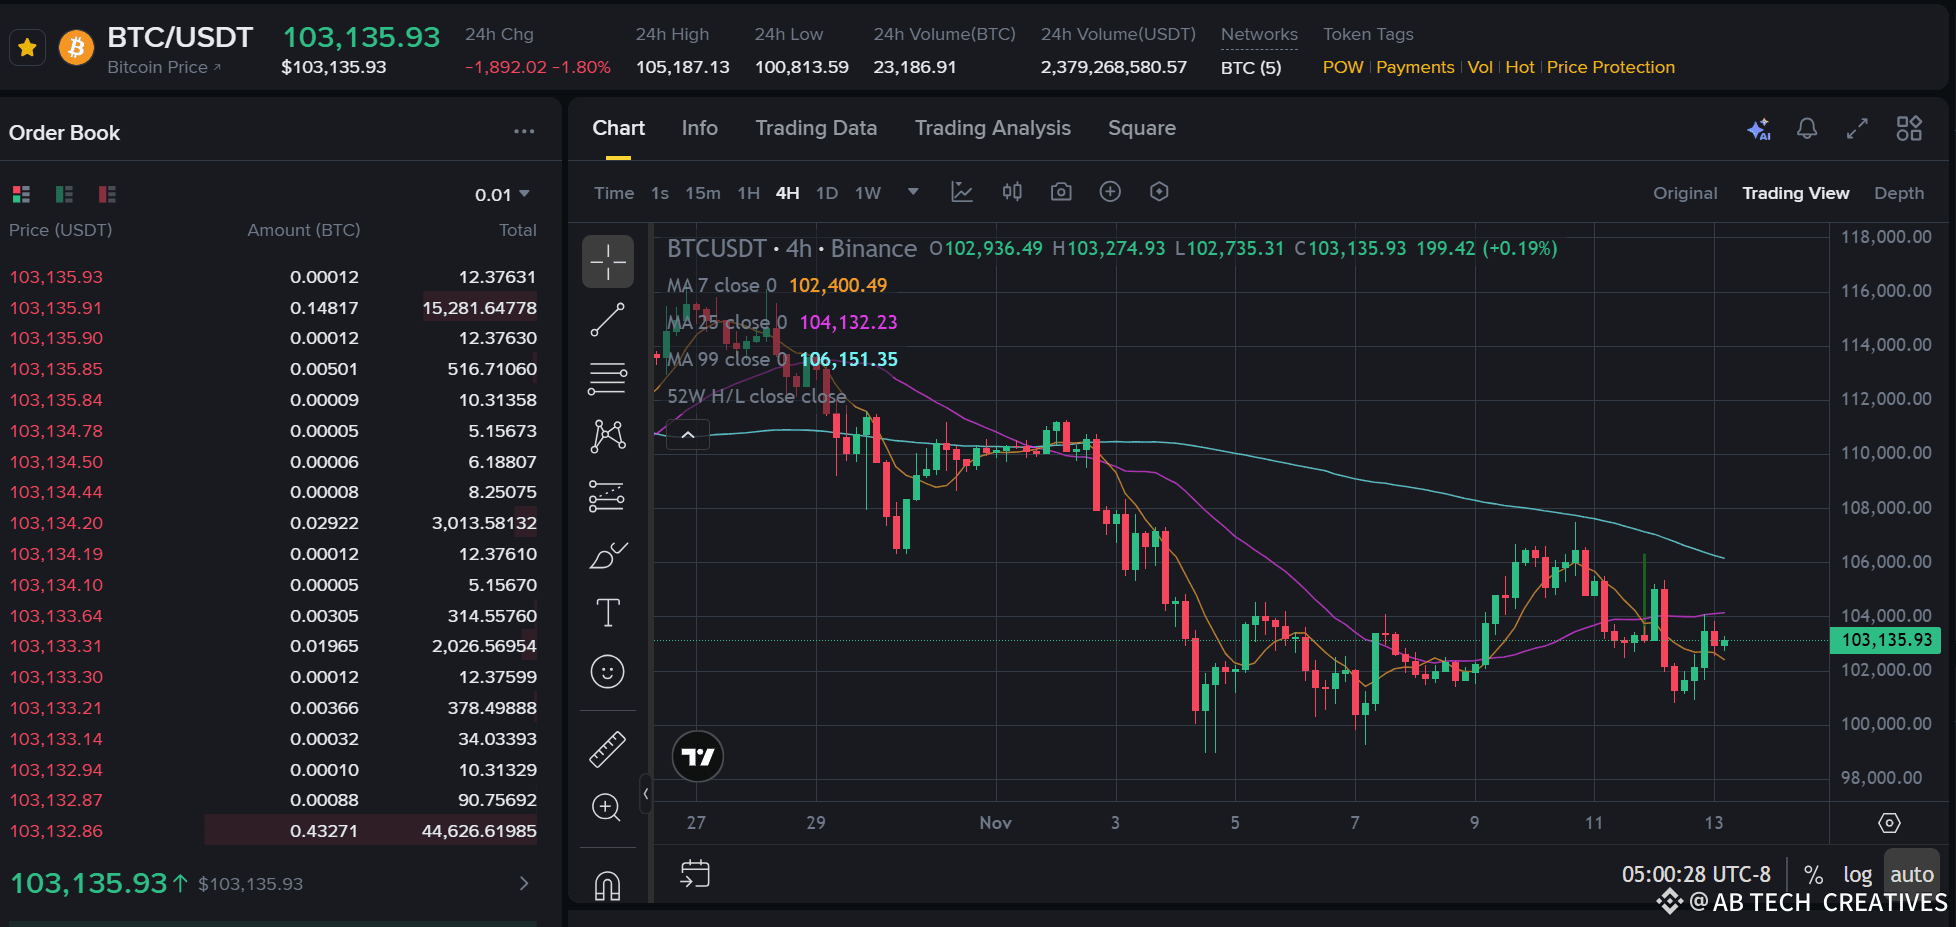The image size is (1956, 927).
Task: Toggle log scale mode
Action: pos(1857,875)
